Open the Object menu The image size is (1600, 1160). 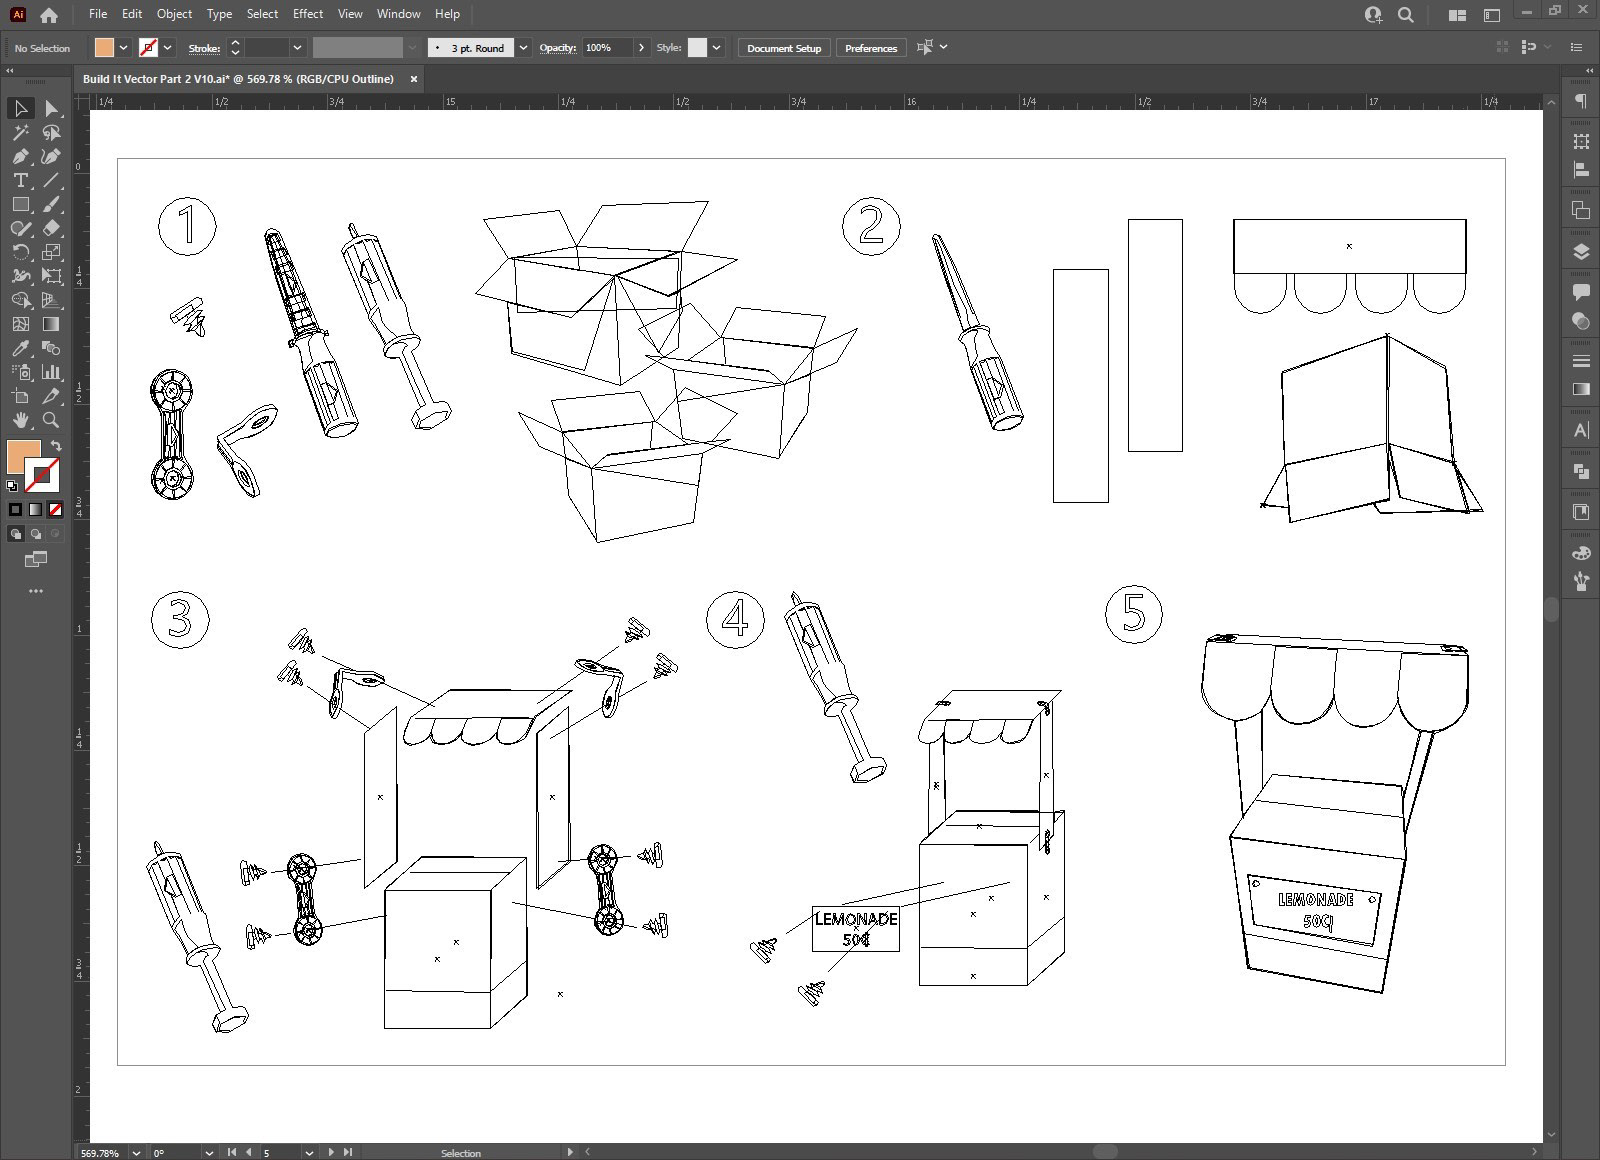click(174, 14)
